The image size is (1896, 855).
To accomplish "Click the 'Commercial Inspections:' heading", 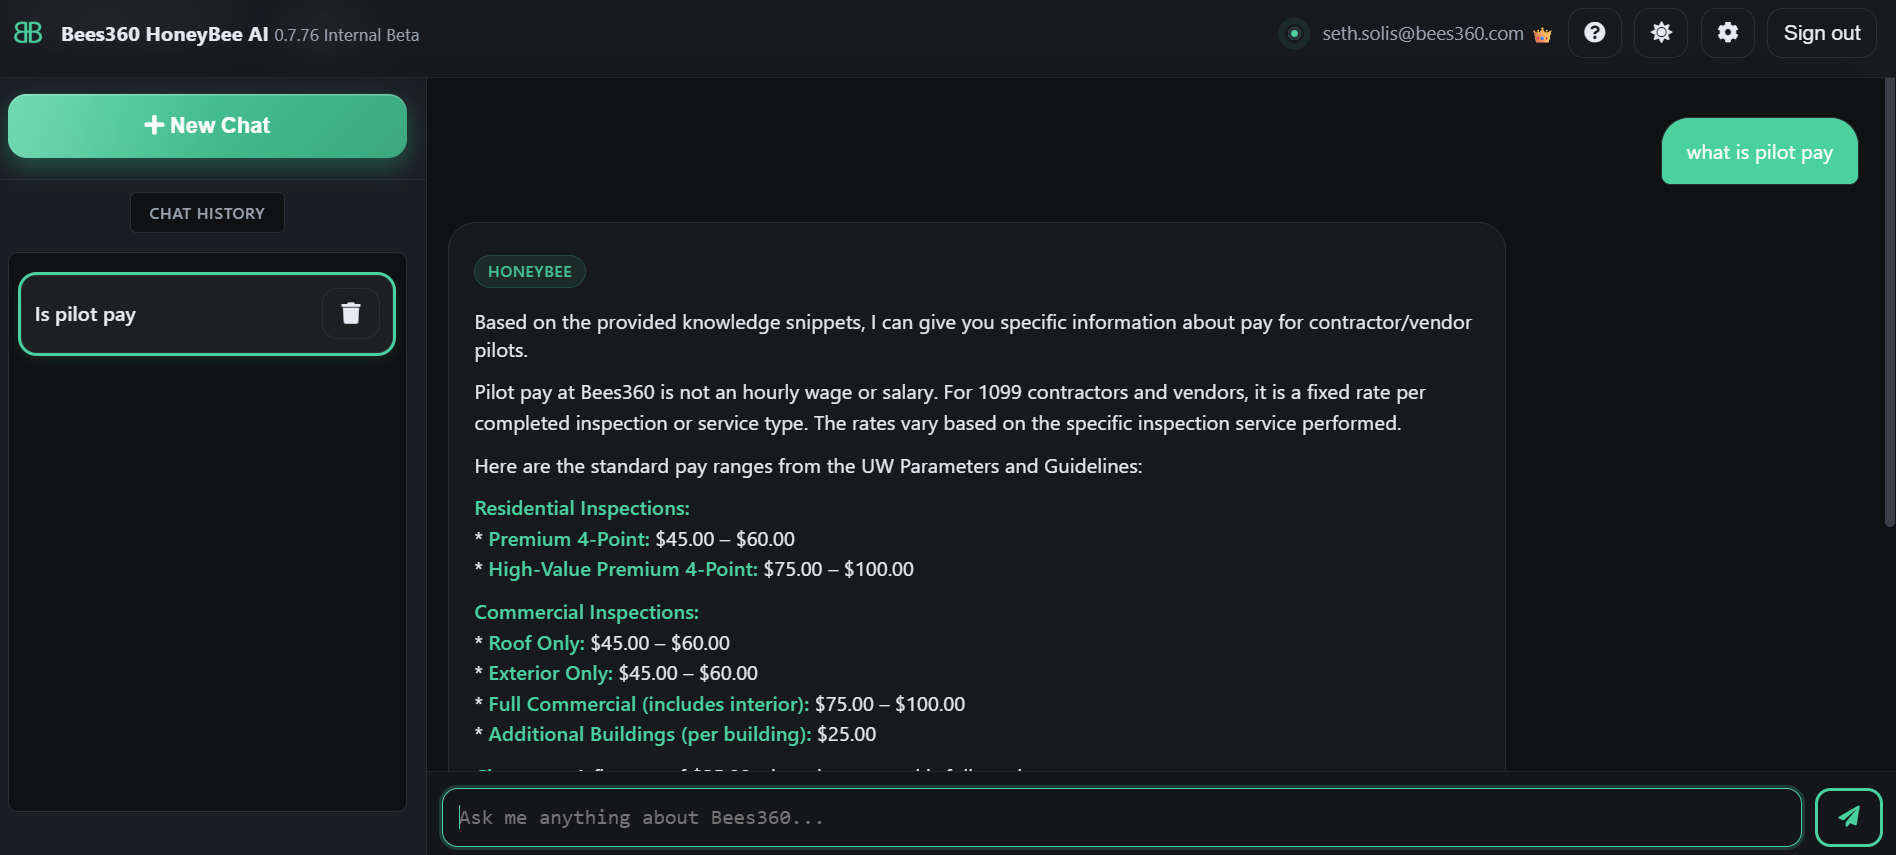I will point(587,612).
